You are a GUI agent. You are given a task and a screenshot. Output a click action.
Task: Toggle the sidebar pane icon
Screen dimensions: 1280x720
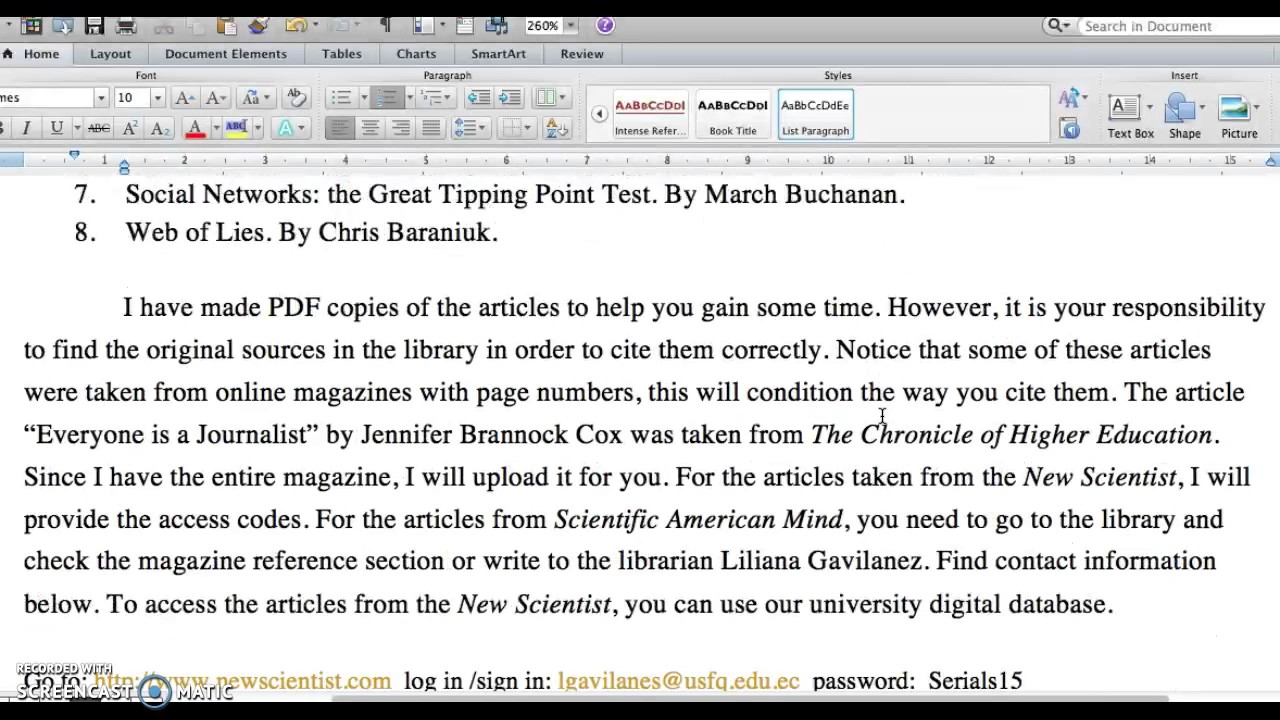pyautogui.click(x=423, y=26)
